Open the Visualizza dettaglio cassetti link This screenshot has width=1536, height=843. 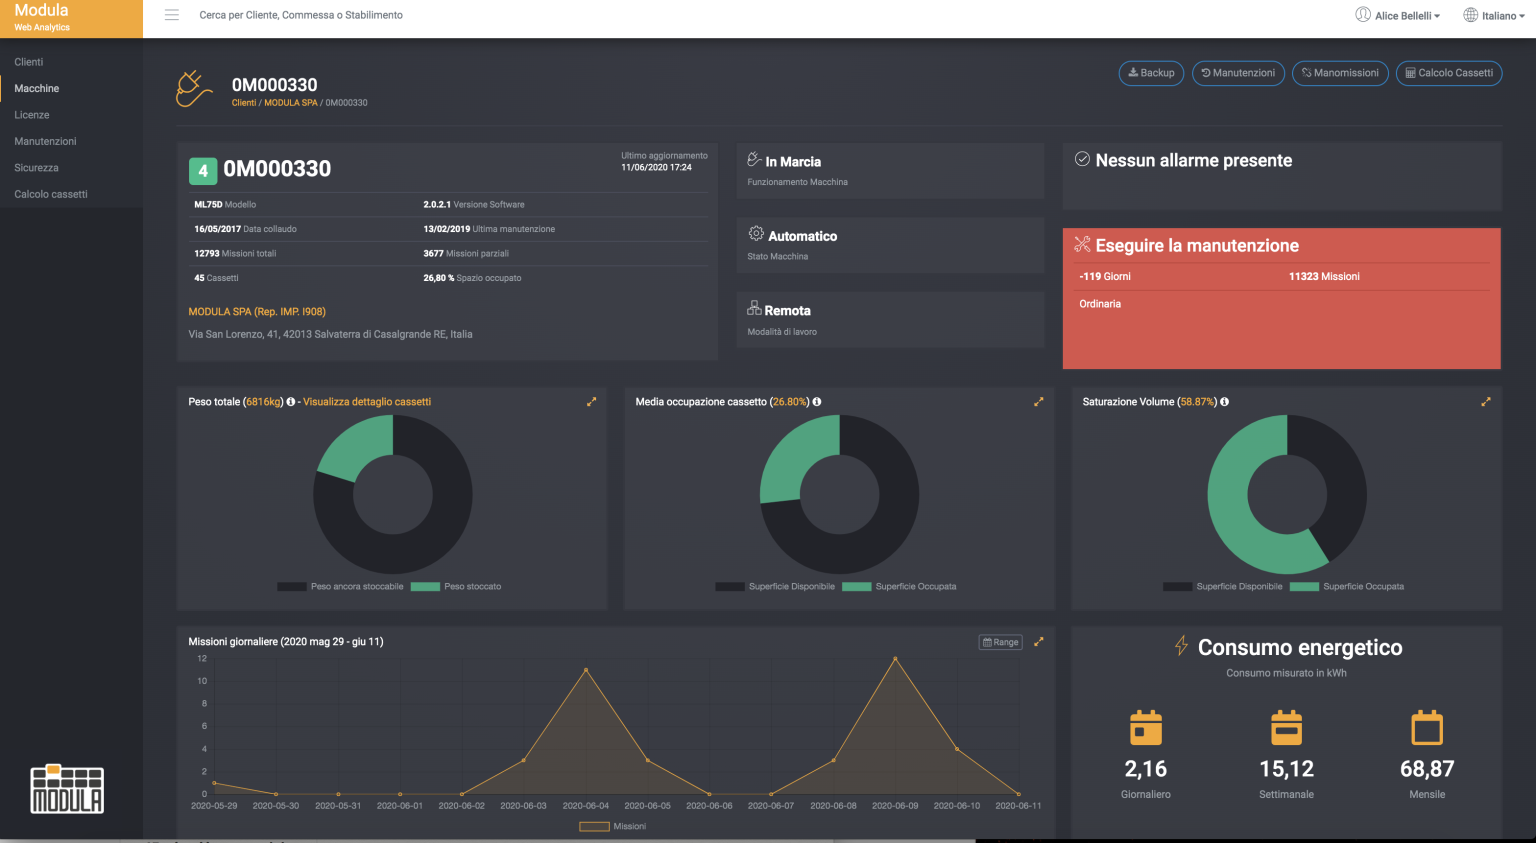[366, 401]
